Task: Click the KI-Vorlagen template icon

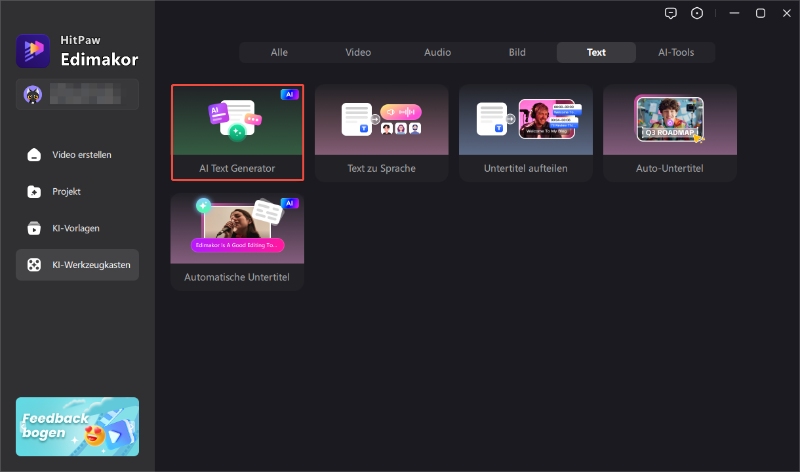Action: click(34, 228)
